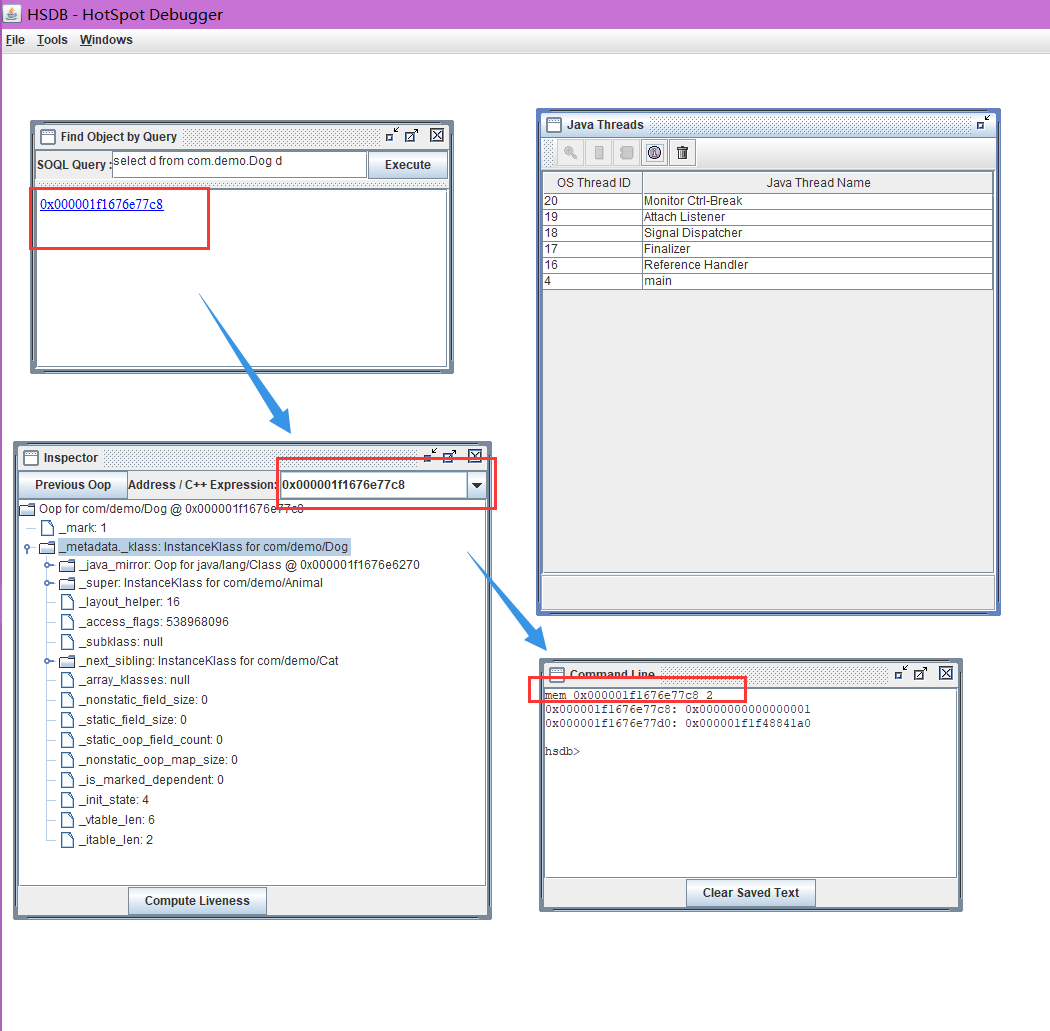Click the trash can icon in Java Threads toolbar
This screenshot has width=1050, height=1031.
[682, 153]
